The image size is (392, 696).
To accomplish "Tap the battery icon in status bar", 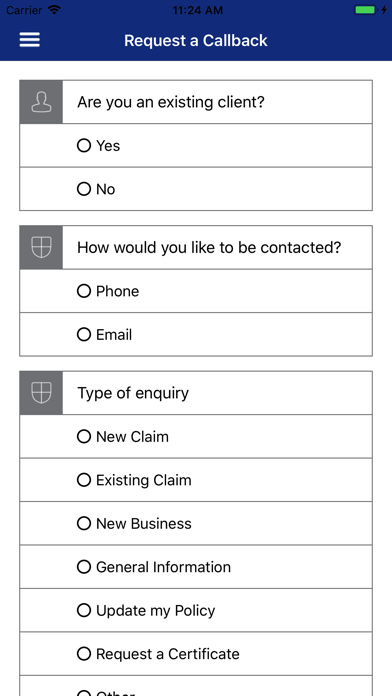I will (x=365, y=10).
